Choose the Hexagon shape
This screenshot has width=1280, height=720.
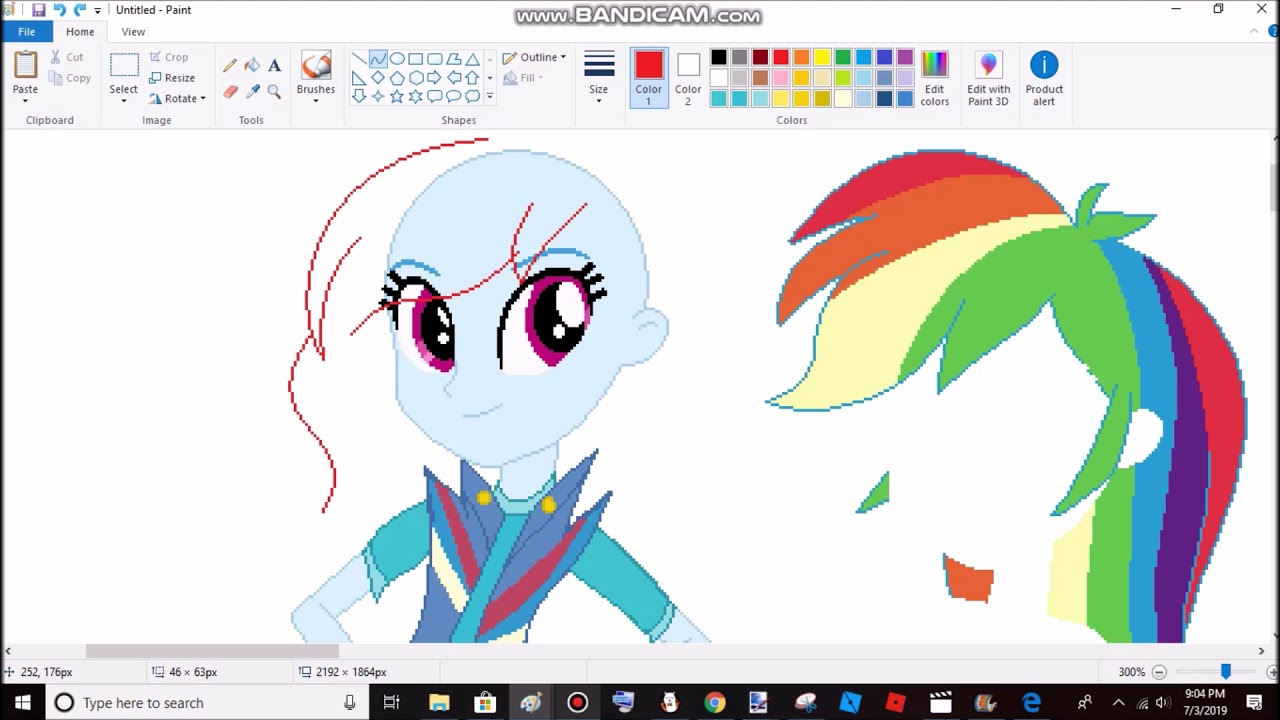point(416,78)
